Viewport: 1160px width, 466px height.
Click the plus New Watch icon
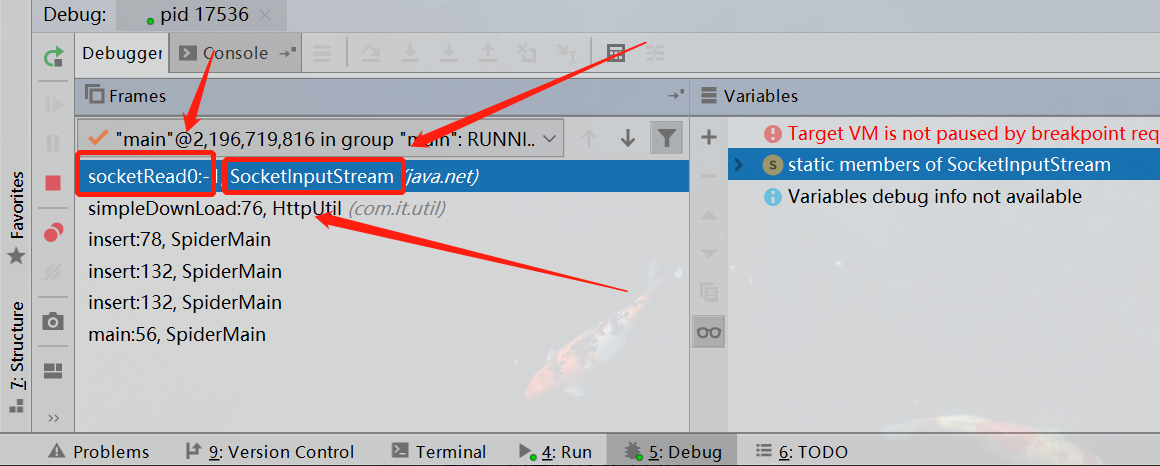709,137
